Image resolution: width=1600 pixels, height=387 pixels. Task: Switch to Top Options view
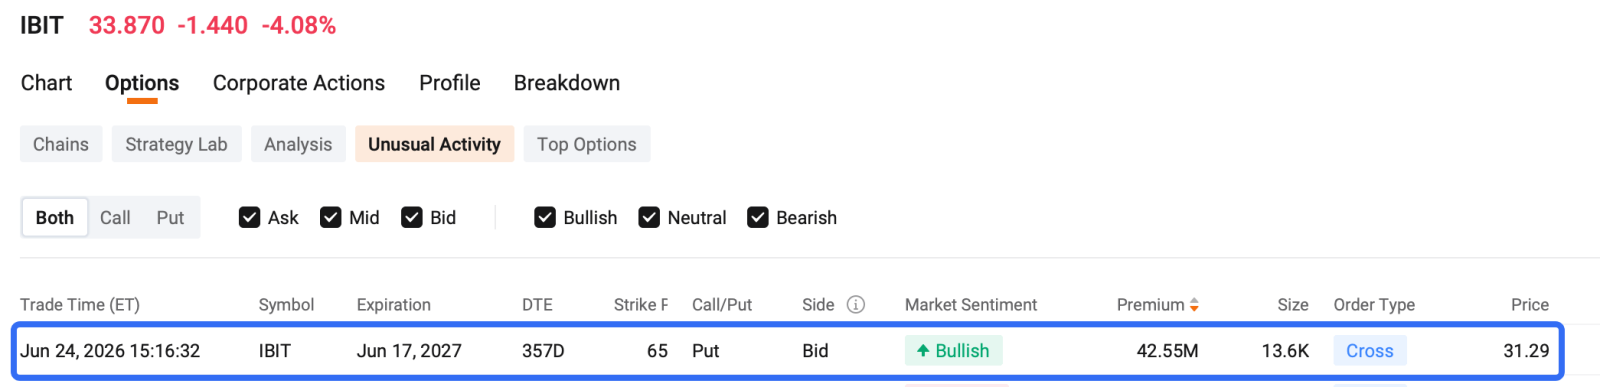(587, 144)
